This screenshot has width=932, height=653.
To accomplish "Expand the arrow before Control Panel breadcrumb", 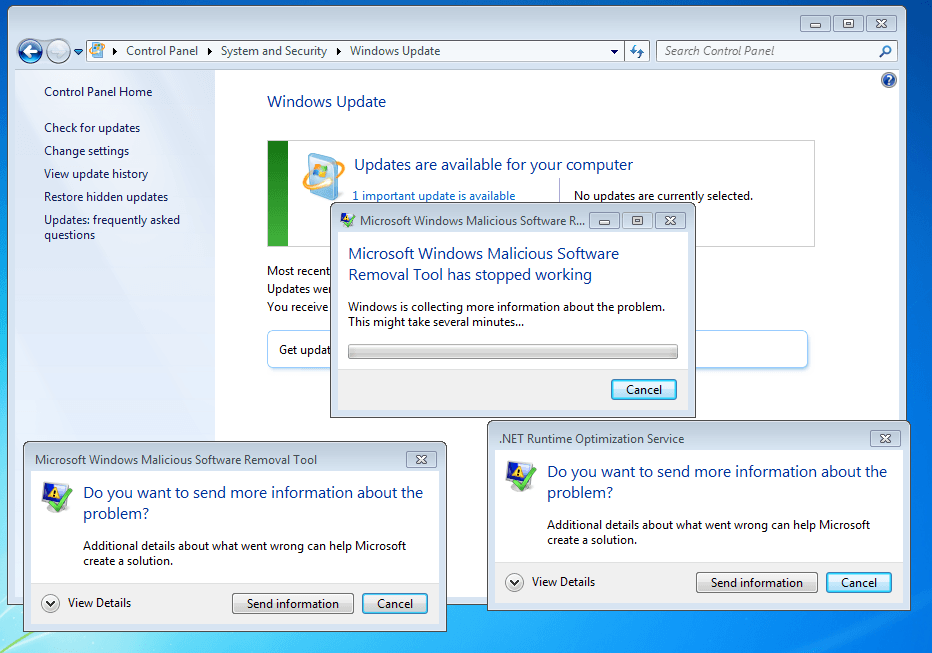I will coord(115,51).
